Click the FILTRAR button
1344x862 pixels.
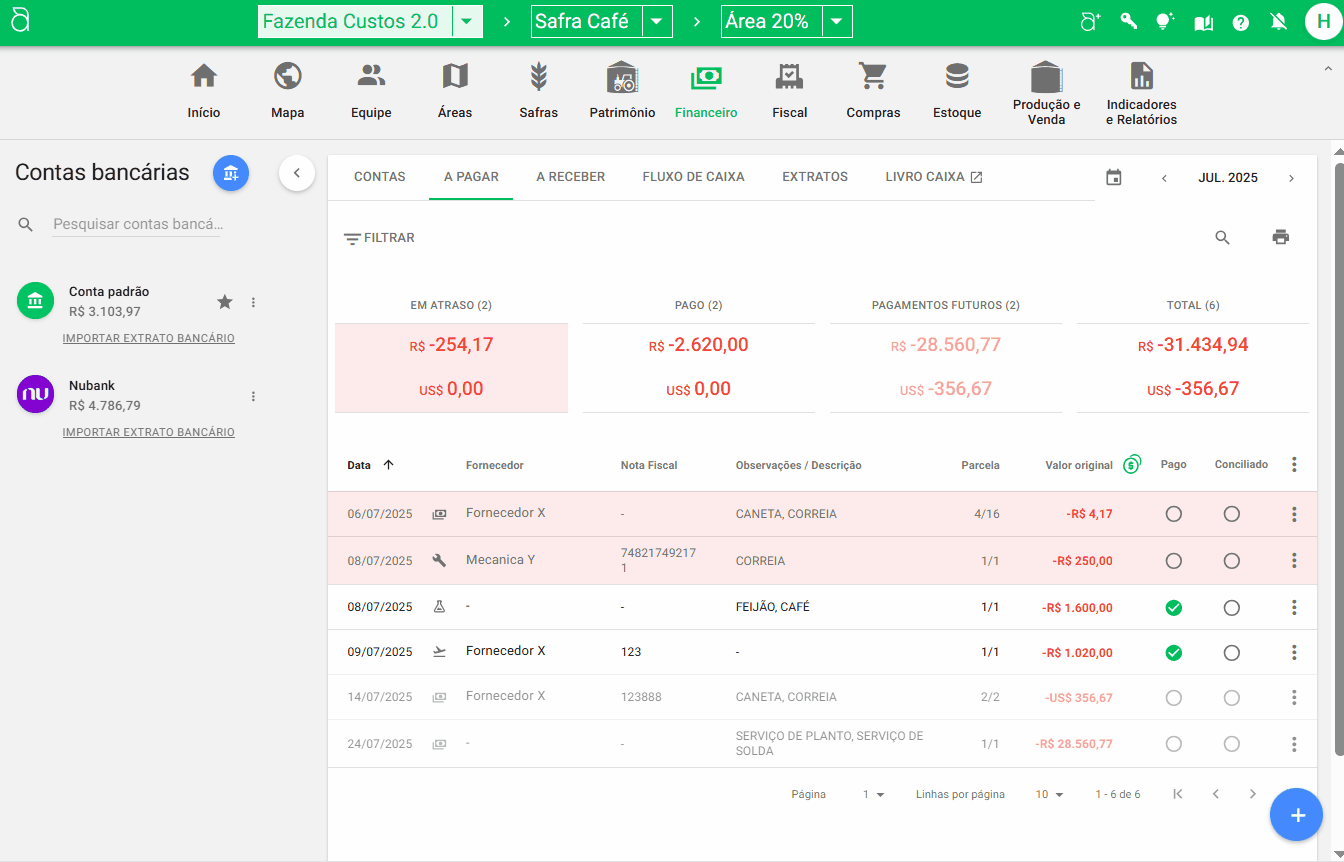tap(379, 238)
